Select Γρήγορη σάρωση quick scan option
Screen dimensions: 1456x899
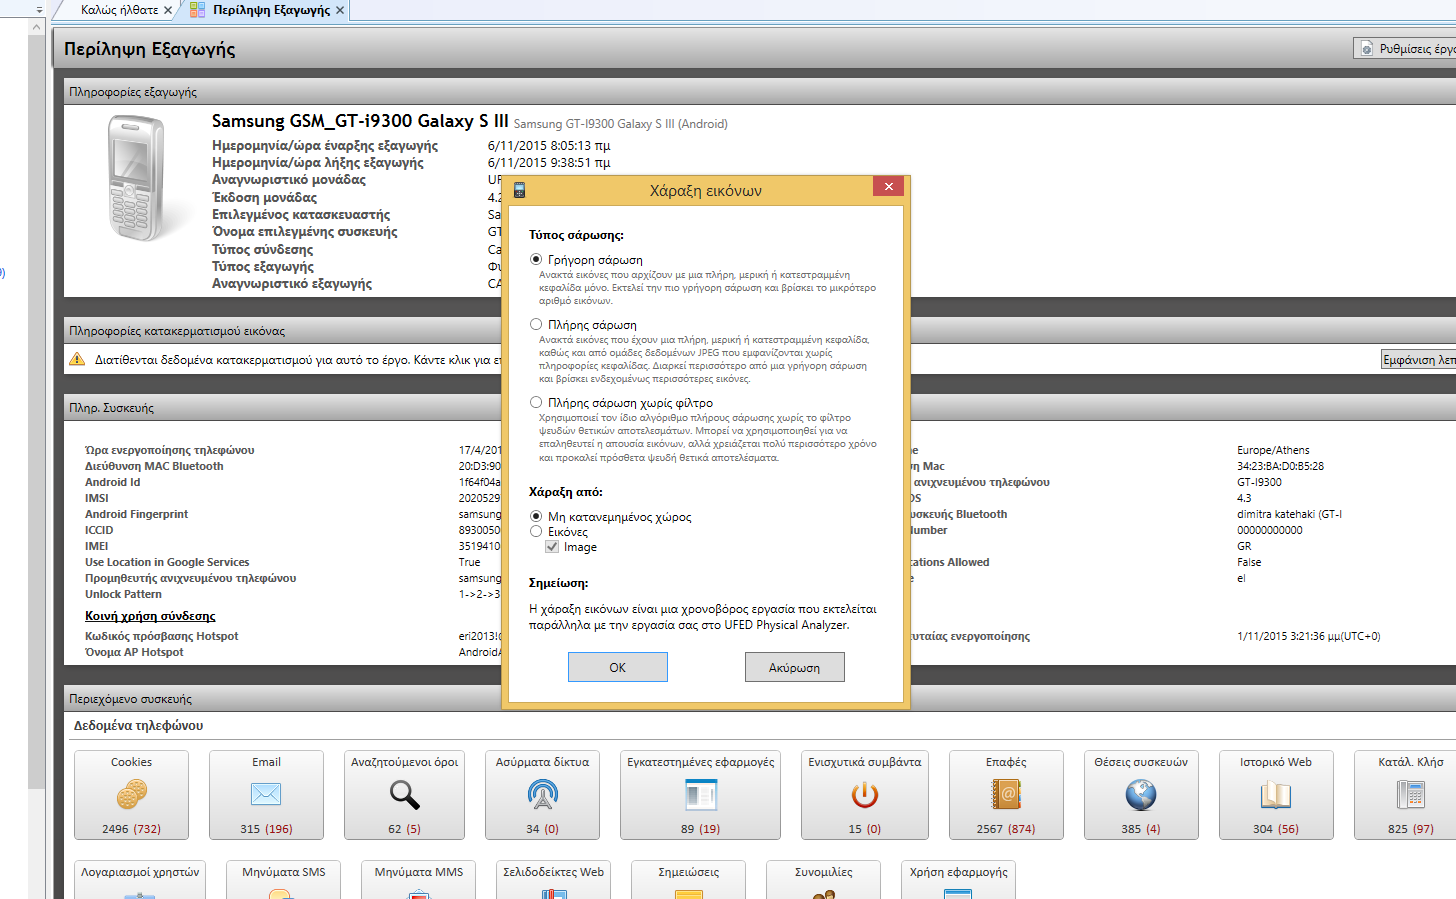(536, 259)
